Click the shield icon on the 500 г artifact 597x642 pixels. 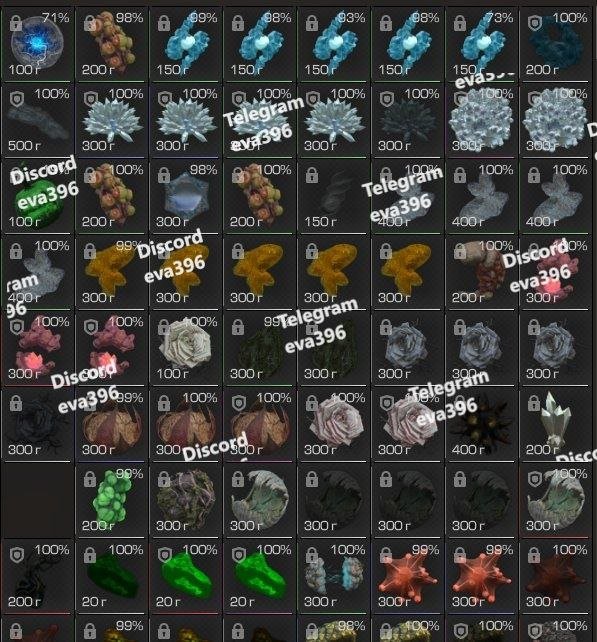pos(16,99)
